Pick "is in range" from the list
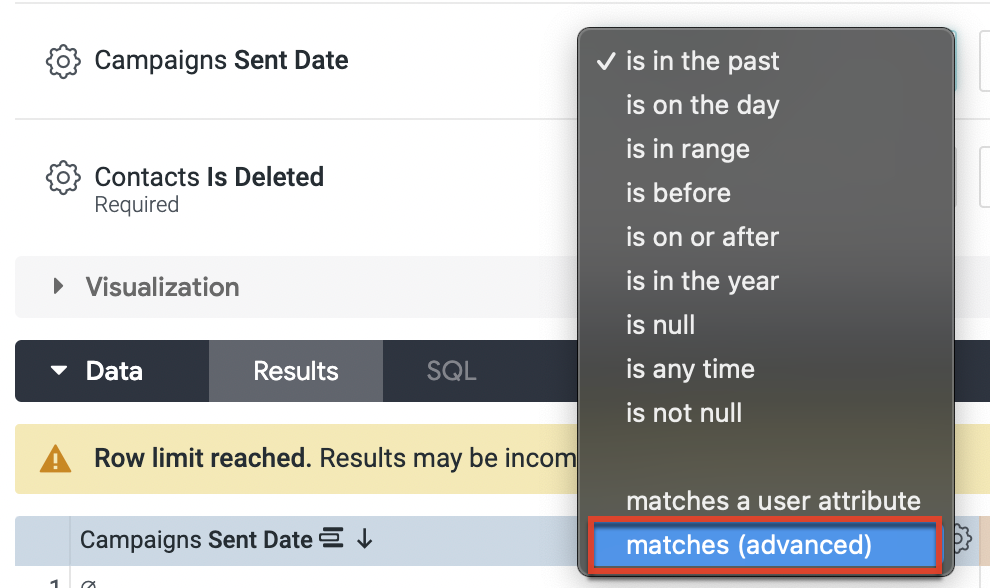 pos(687,149)
